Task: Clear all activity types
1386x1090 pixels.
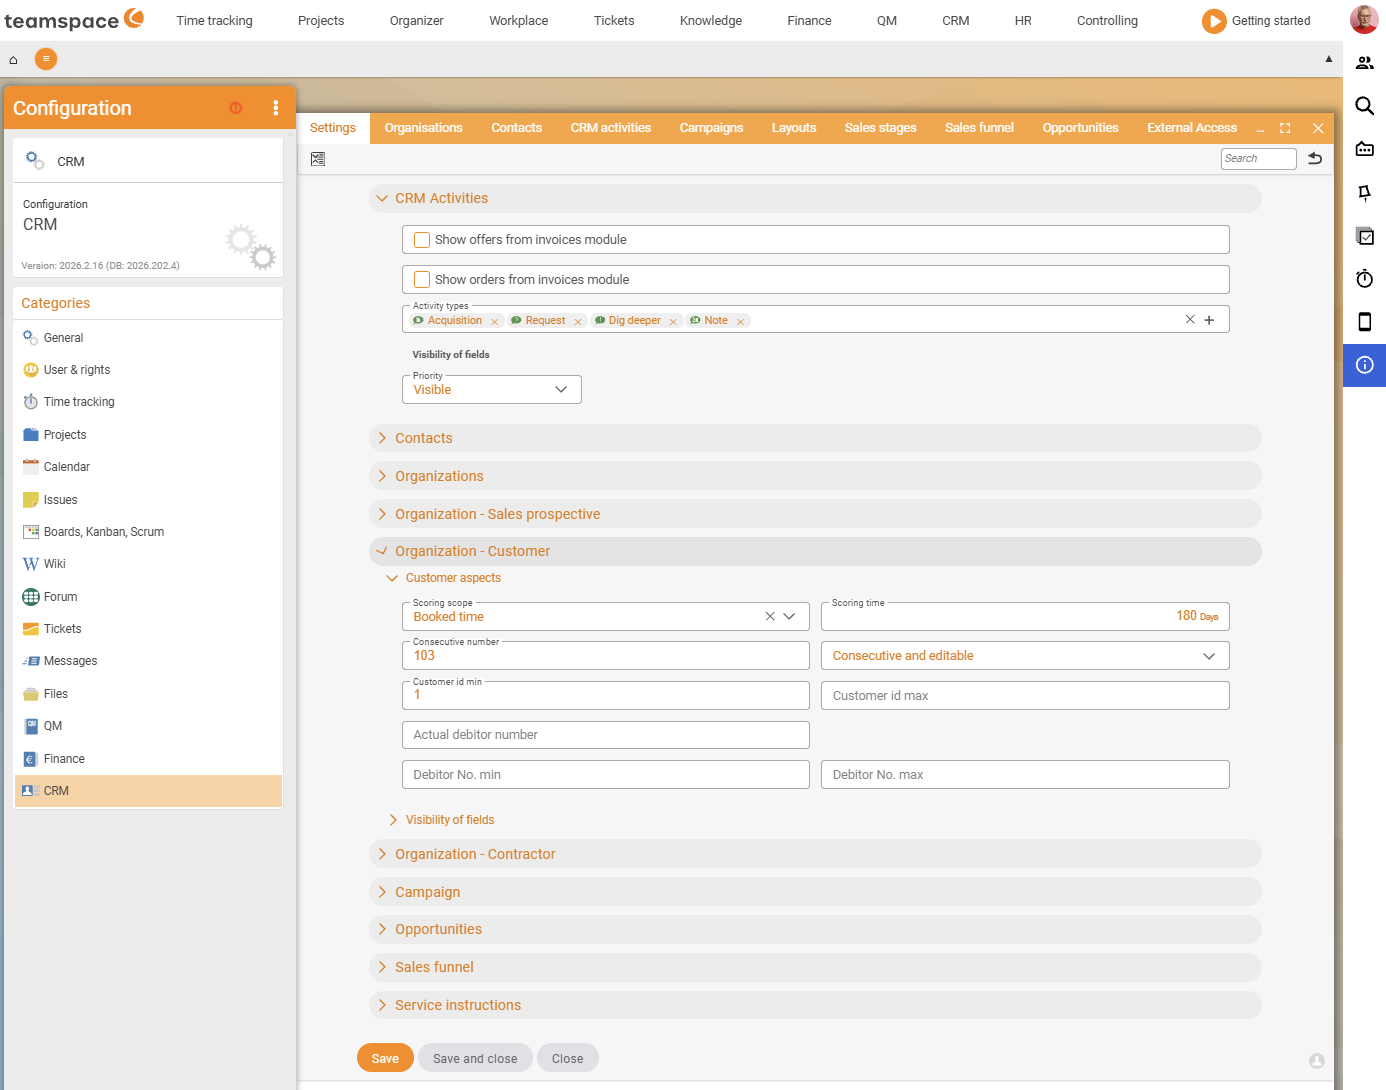Action: pos(1190,320)
